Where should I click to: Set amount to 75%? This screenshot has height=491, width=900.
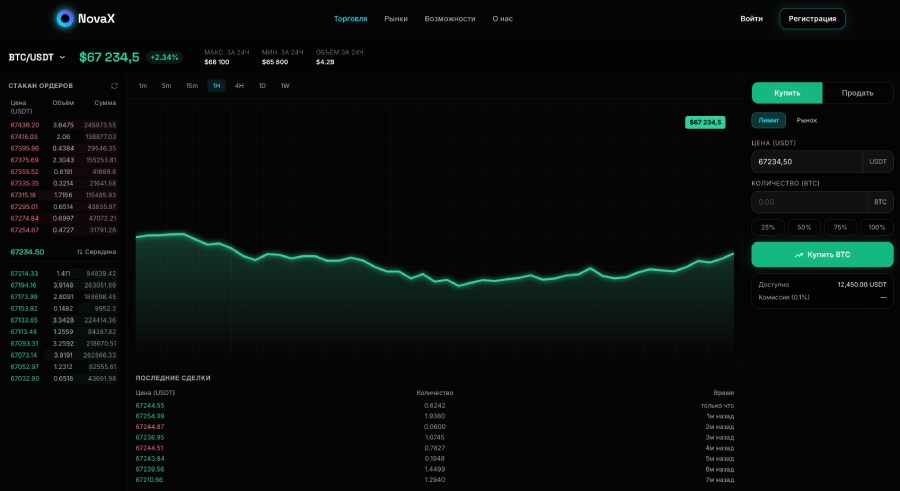pos(840,227)
